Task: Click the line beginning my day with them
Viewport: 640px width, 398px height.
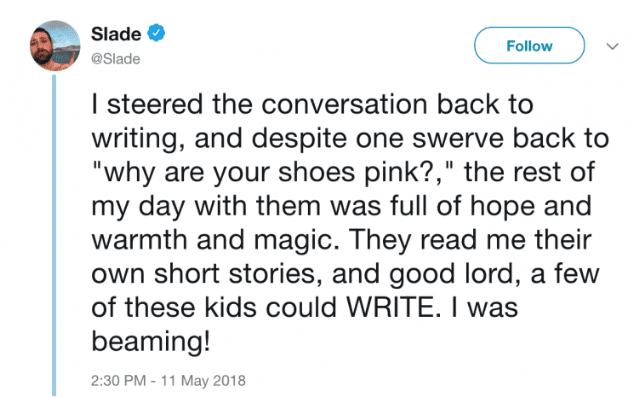Action: (341, 206)
